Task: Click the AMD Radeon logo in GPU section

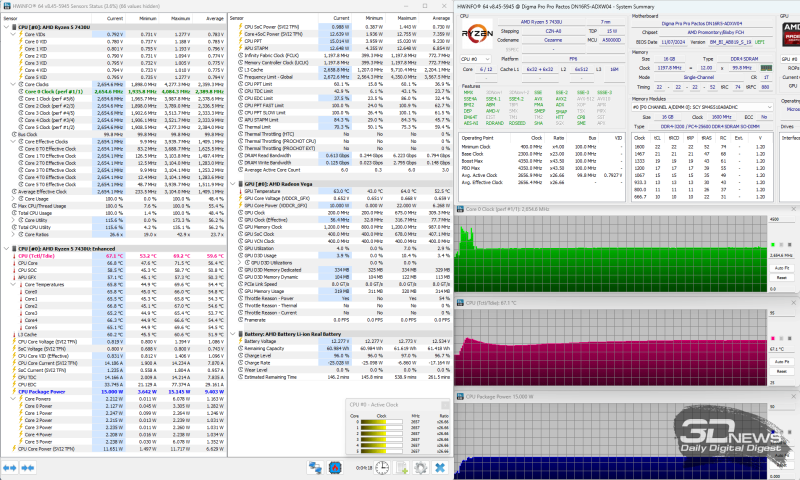Action: [791, 34]
